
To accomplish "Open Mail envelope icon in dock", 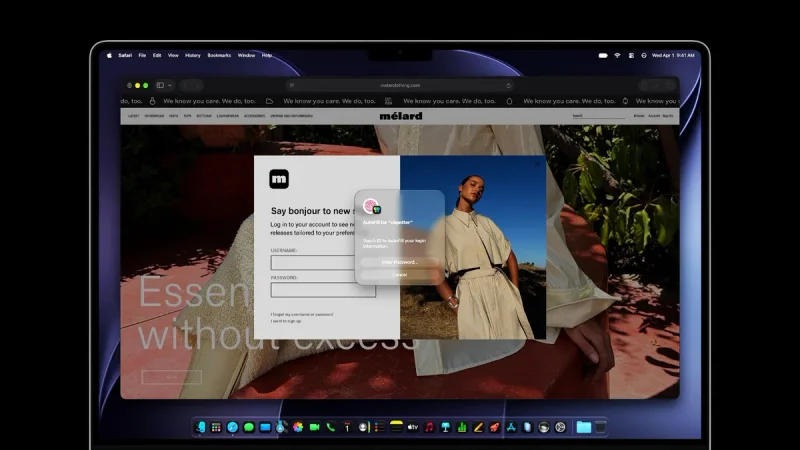I will (265, 427).
